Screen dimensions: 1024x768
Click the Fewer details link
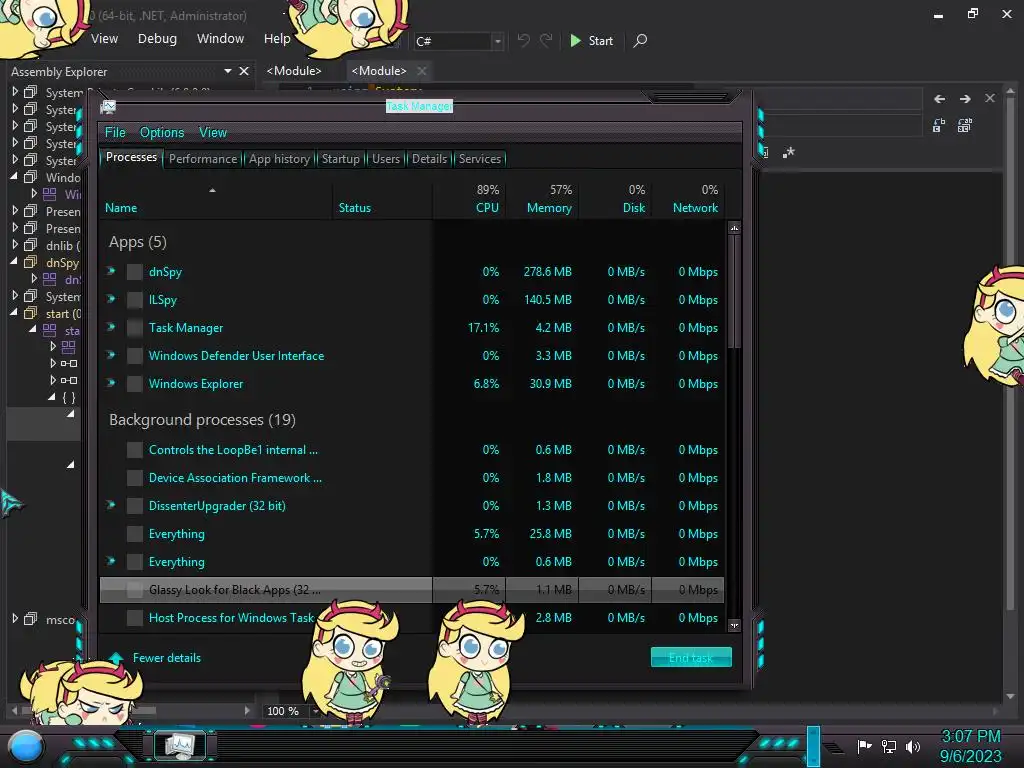(167, 658)
